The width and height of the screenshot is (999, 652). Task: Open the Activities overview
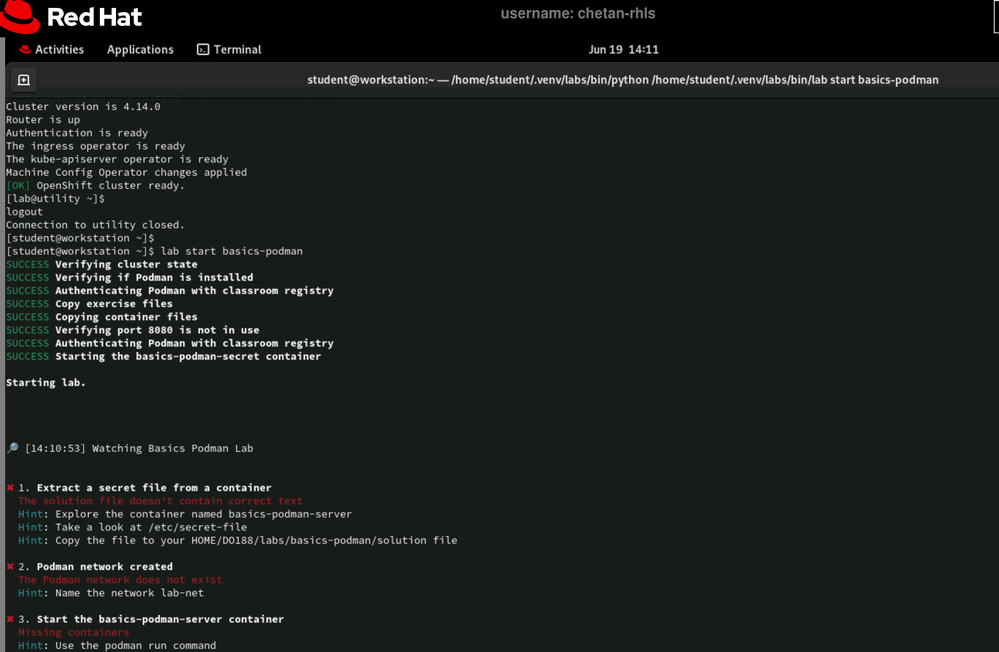(x=51, y=49)
